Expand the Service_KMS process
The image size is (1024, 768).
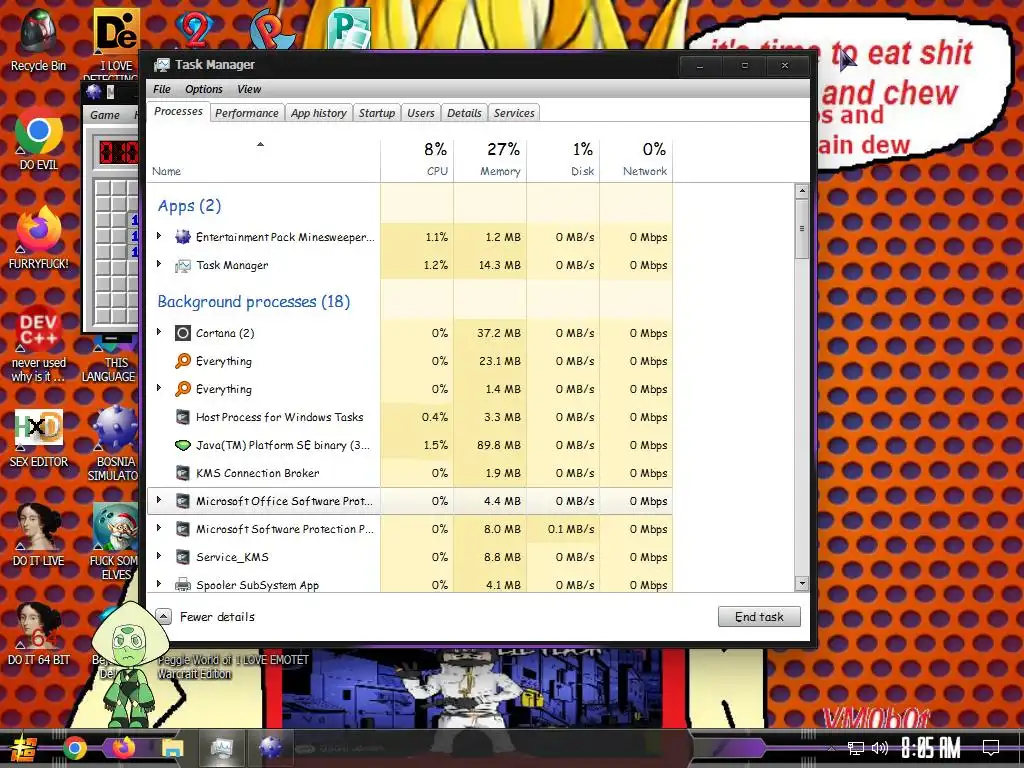click(159, 556)
